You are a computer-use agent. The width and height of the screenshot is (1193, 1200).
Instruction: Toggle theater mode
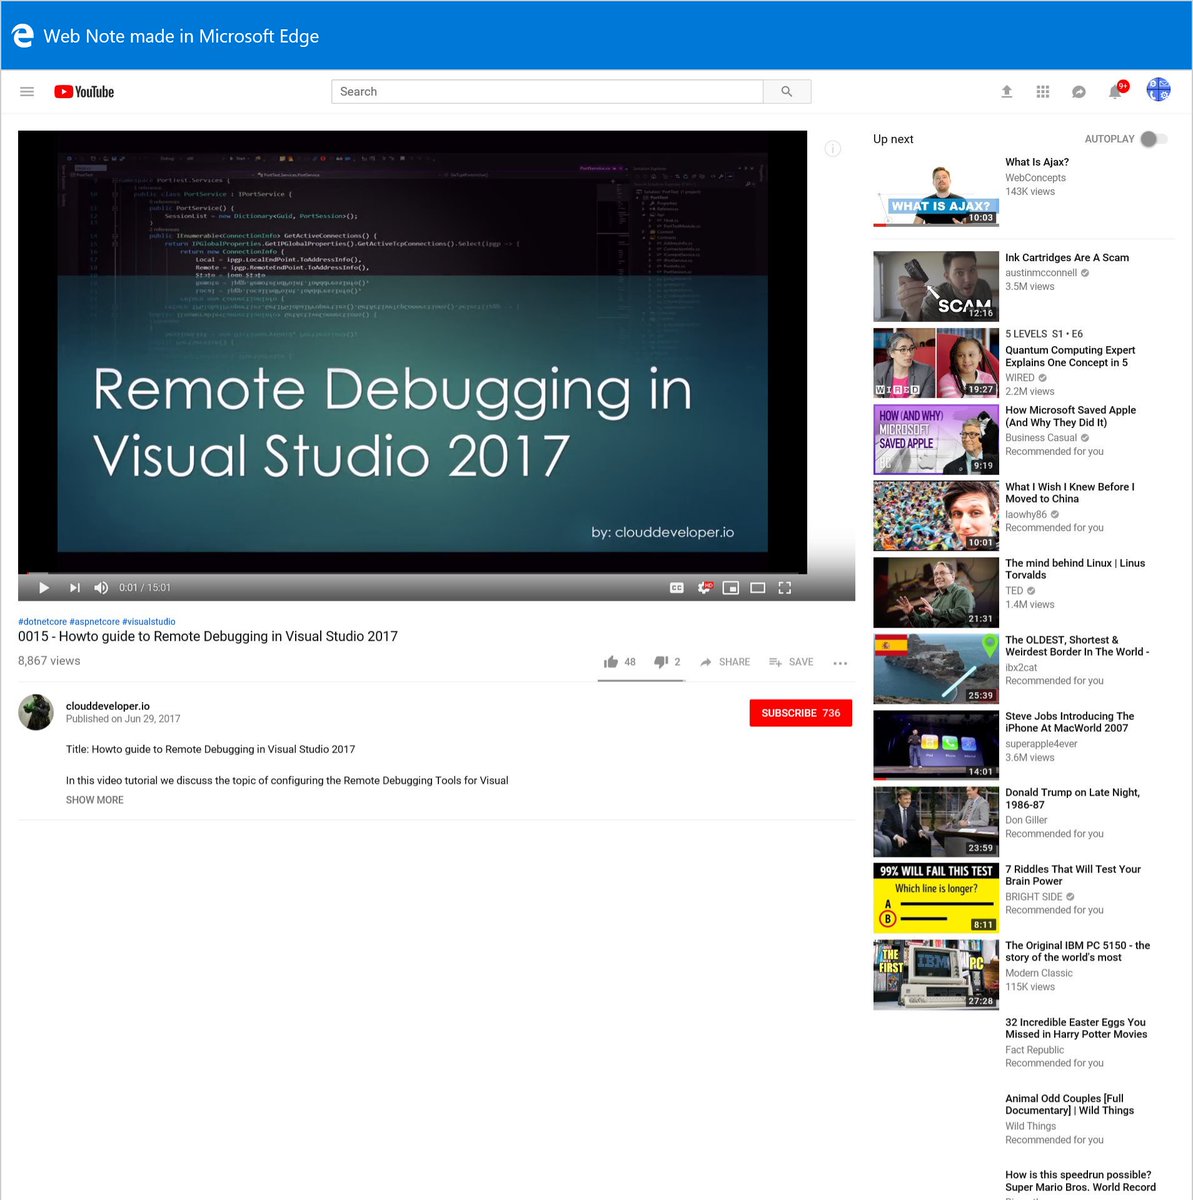(758, 588)
